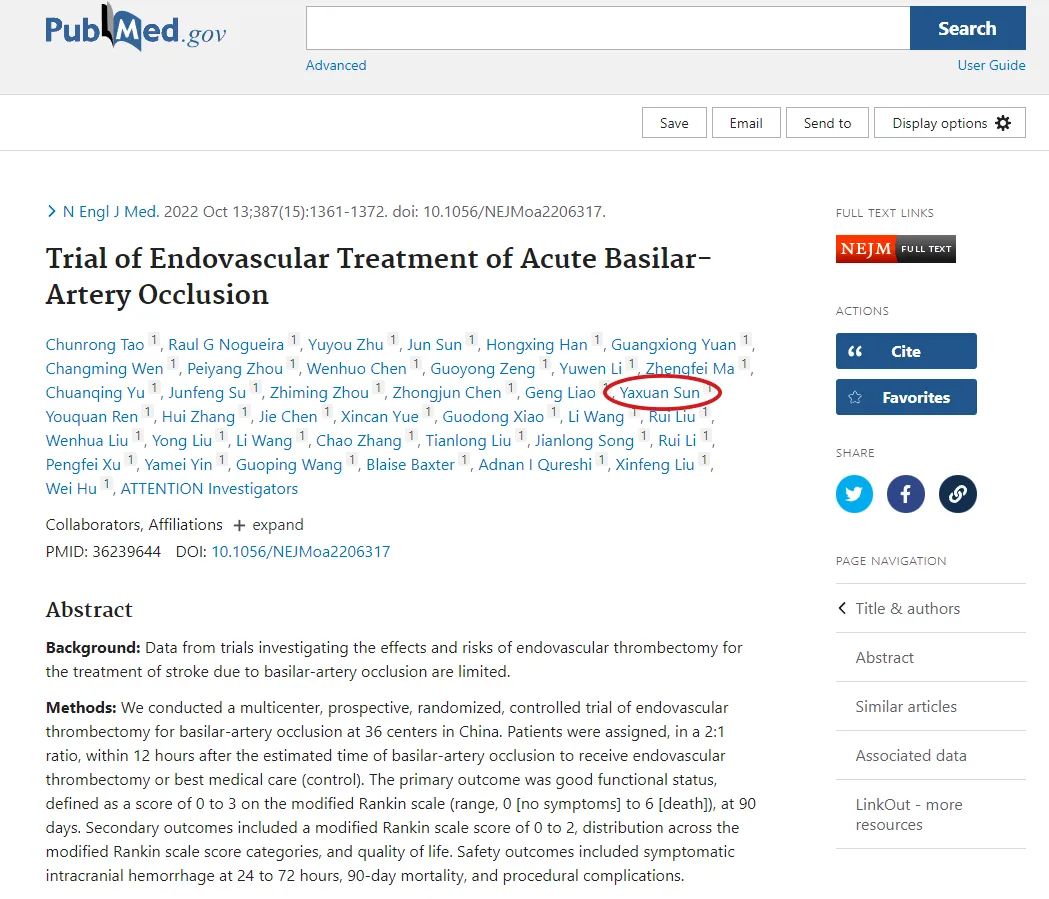Open the Send to menu
This screenshot has height=899, width=1049.
coord(827,123)
